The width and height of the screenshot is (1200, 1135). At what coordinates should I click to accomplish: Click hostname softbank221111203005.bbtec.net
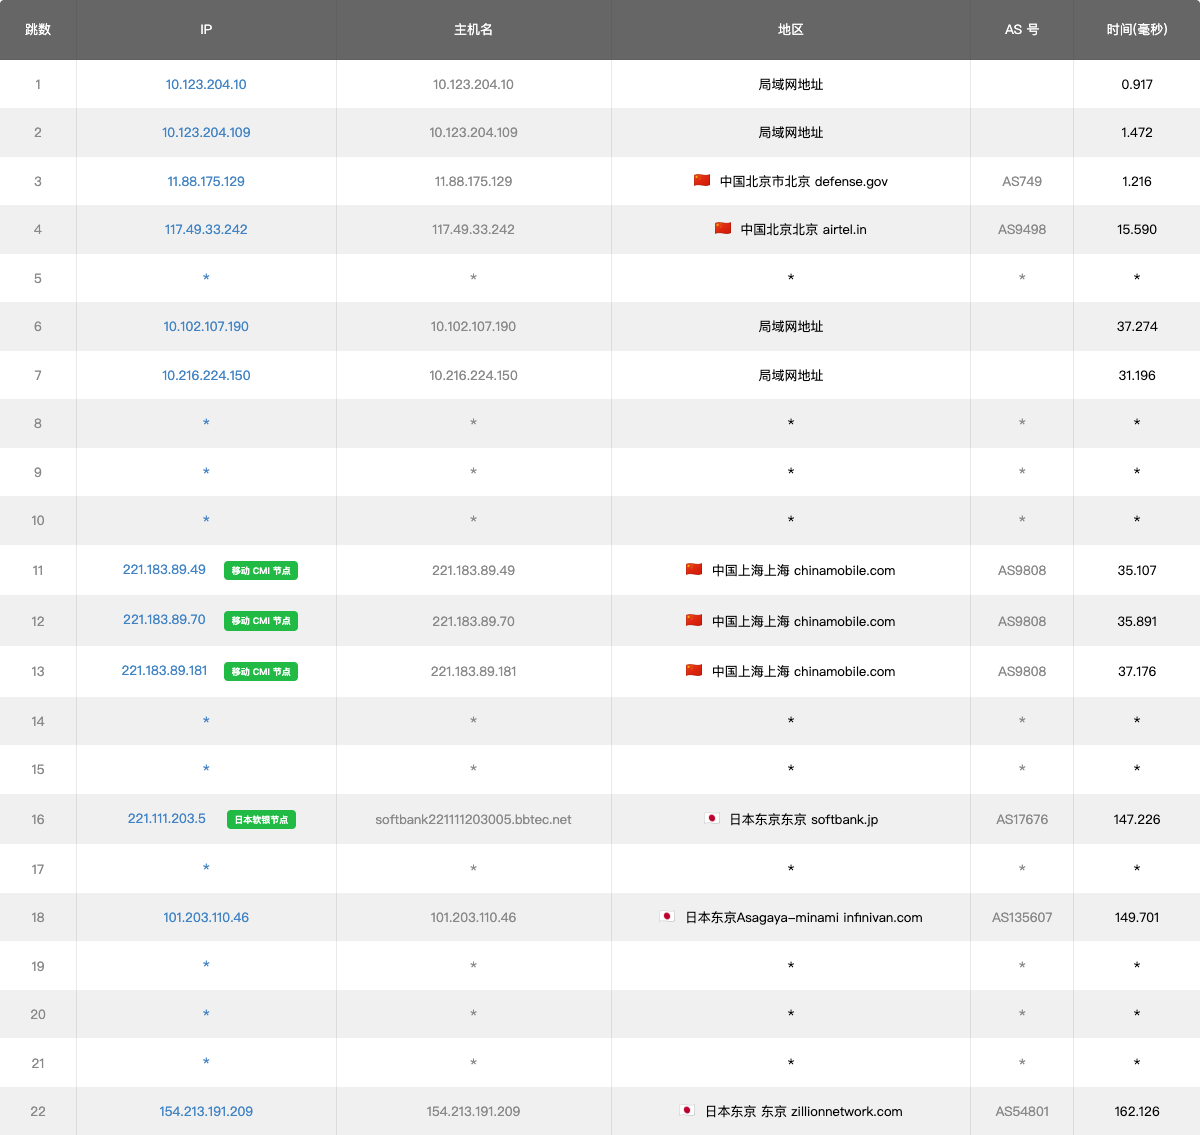click(473, 819)
